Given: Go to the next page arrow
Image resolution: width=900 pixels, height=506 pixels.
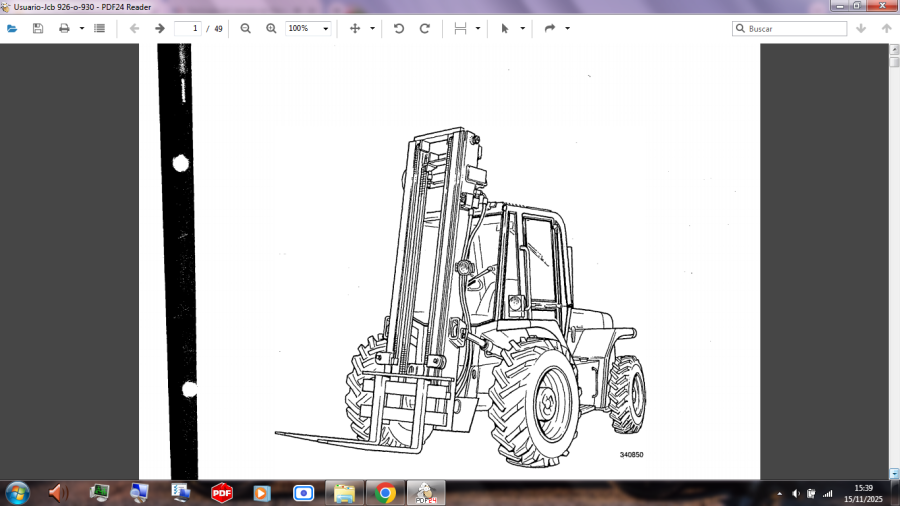Looking at the screenshot, I should pyautogui.click(x=160, y=28).
